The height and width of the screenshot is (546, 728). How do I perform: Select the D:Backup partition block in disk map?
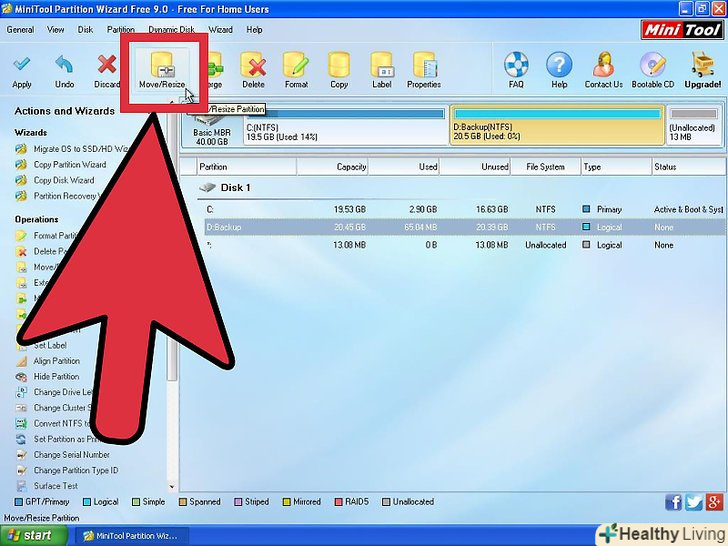pyautogui.click(x=557, y=125)
